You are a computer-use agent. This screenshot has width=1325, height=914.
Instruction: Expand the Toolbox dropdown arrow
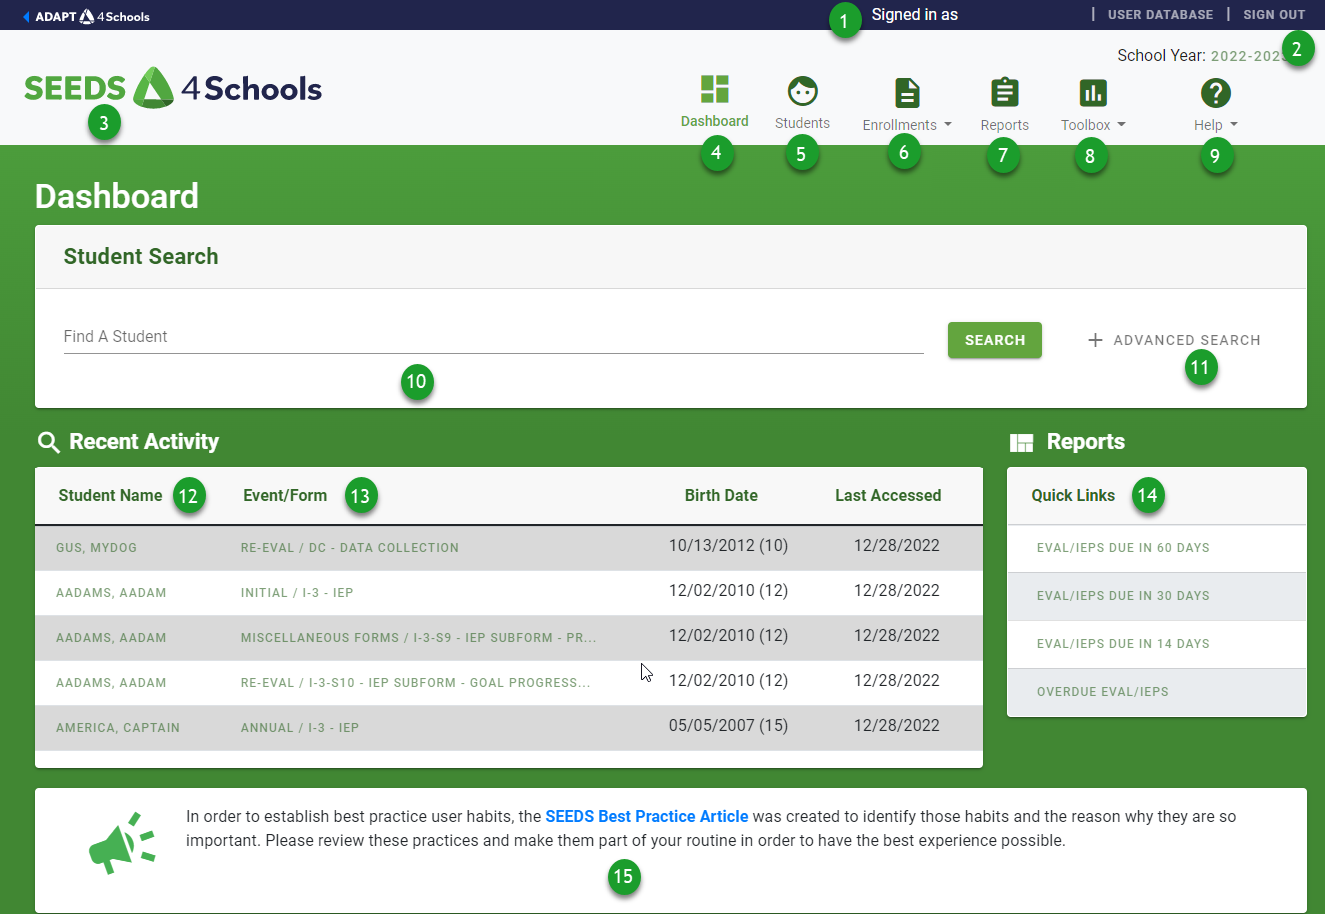[1121, 125]
